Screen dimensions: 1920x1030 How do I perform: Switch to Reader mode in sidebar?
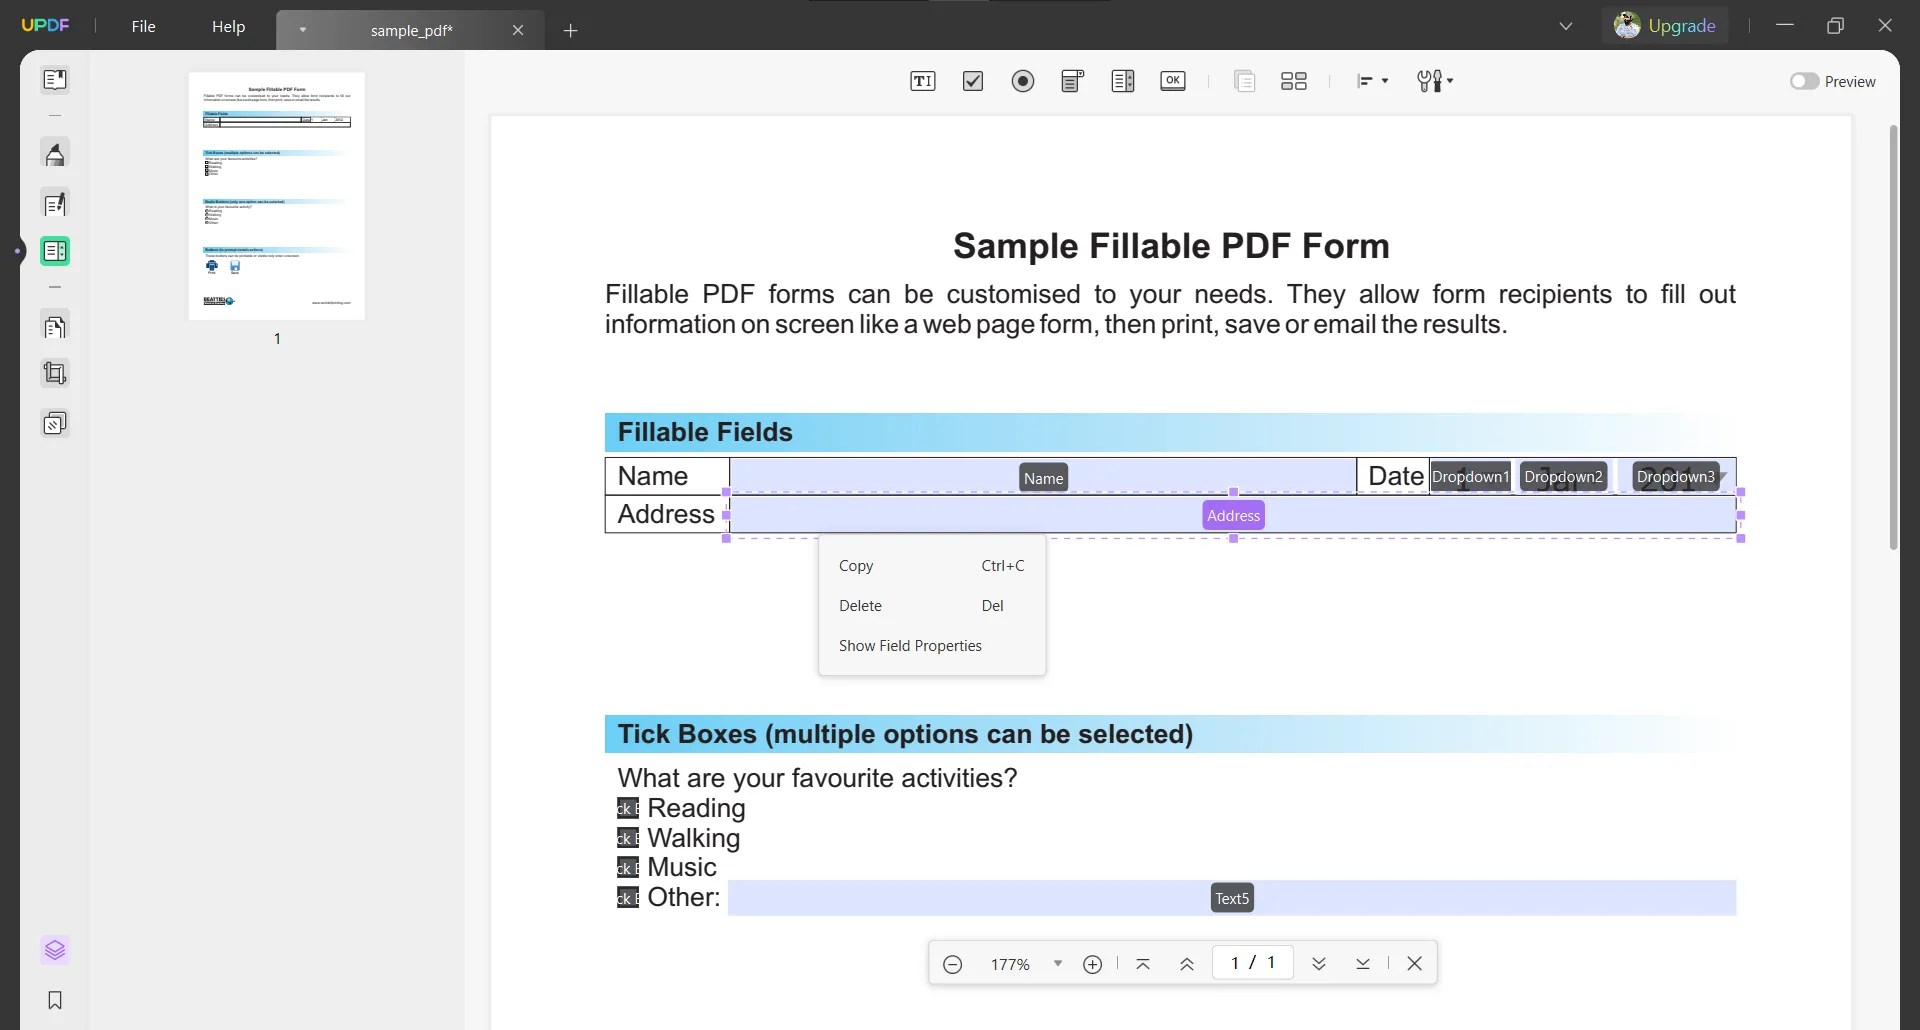click(55, 80)
